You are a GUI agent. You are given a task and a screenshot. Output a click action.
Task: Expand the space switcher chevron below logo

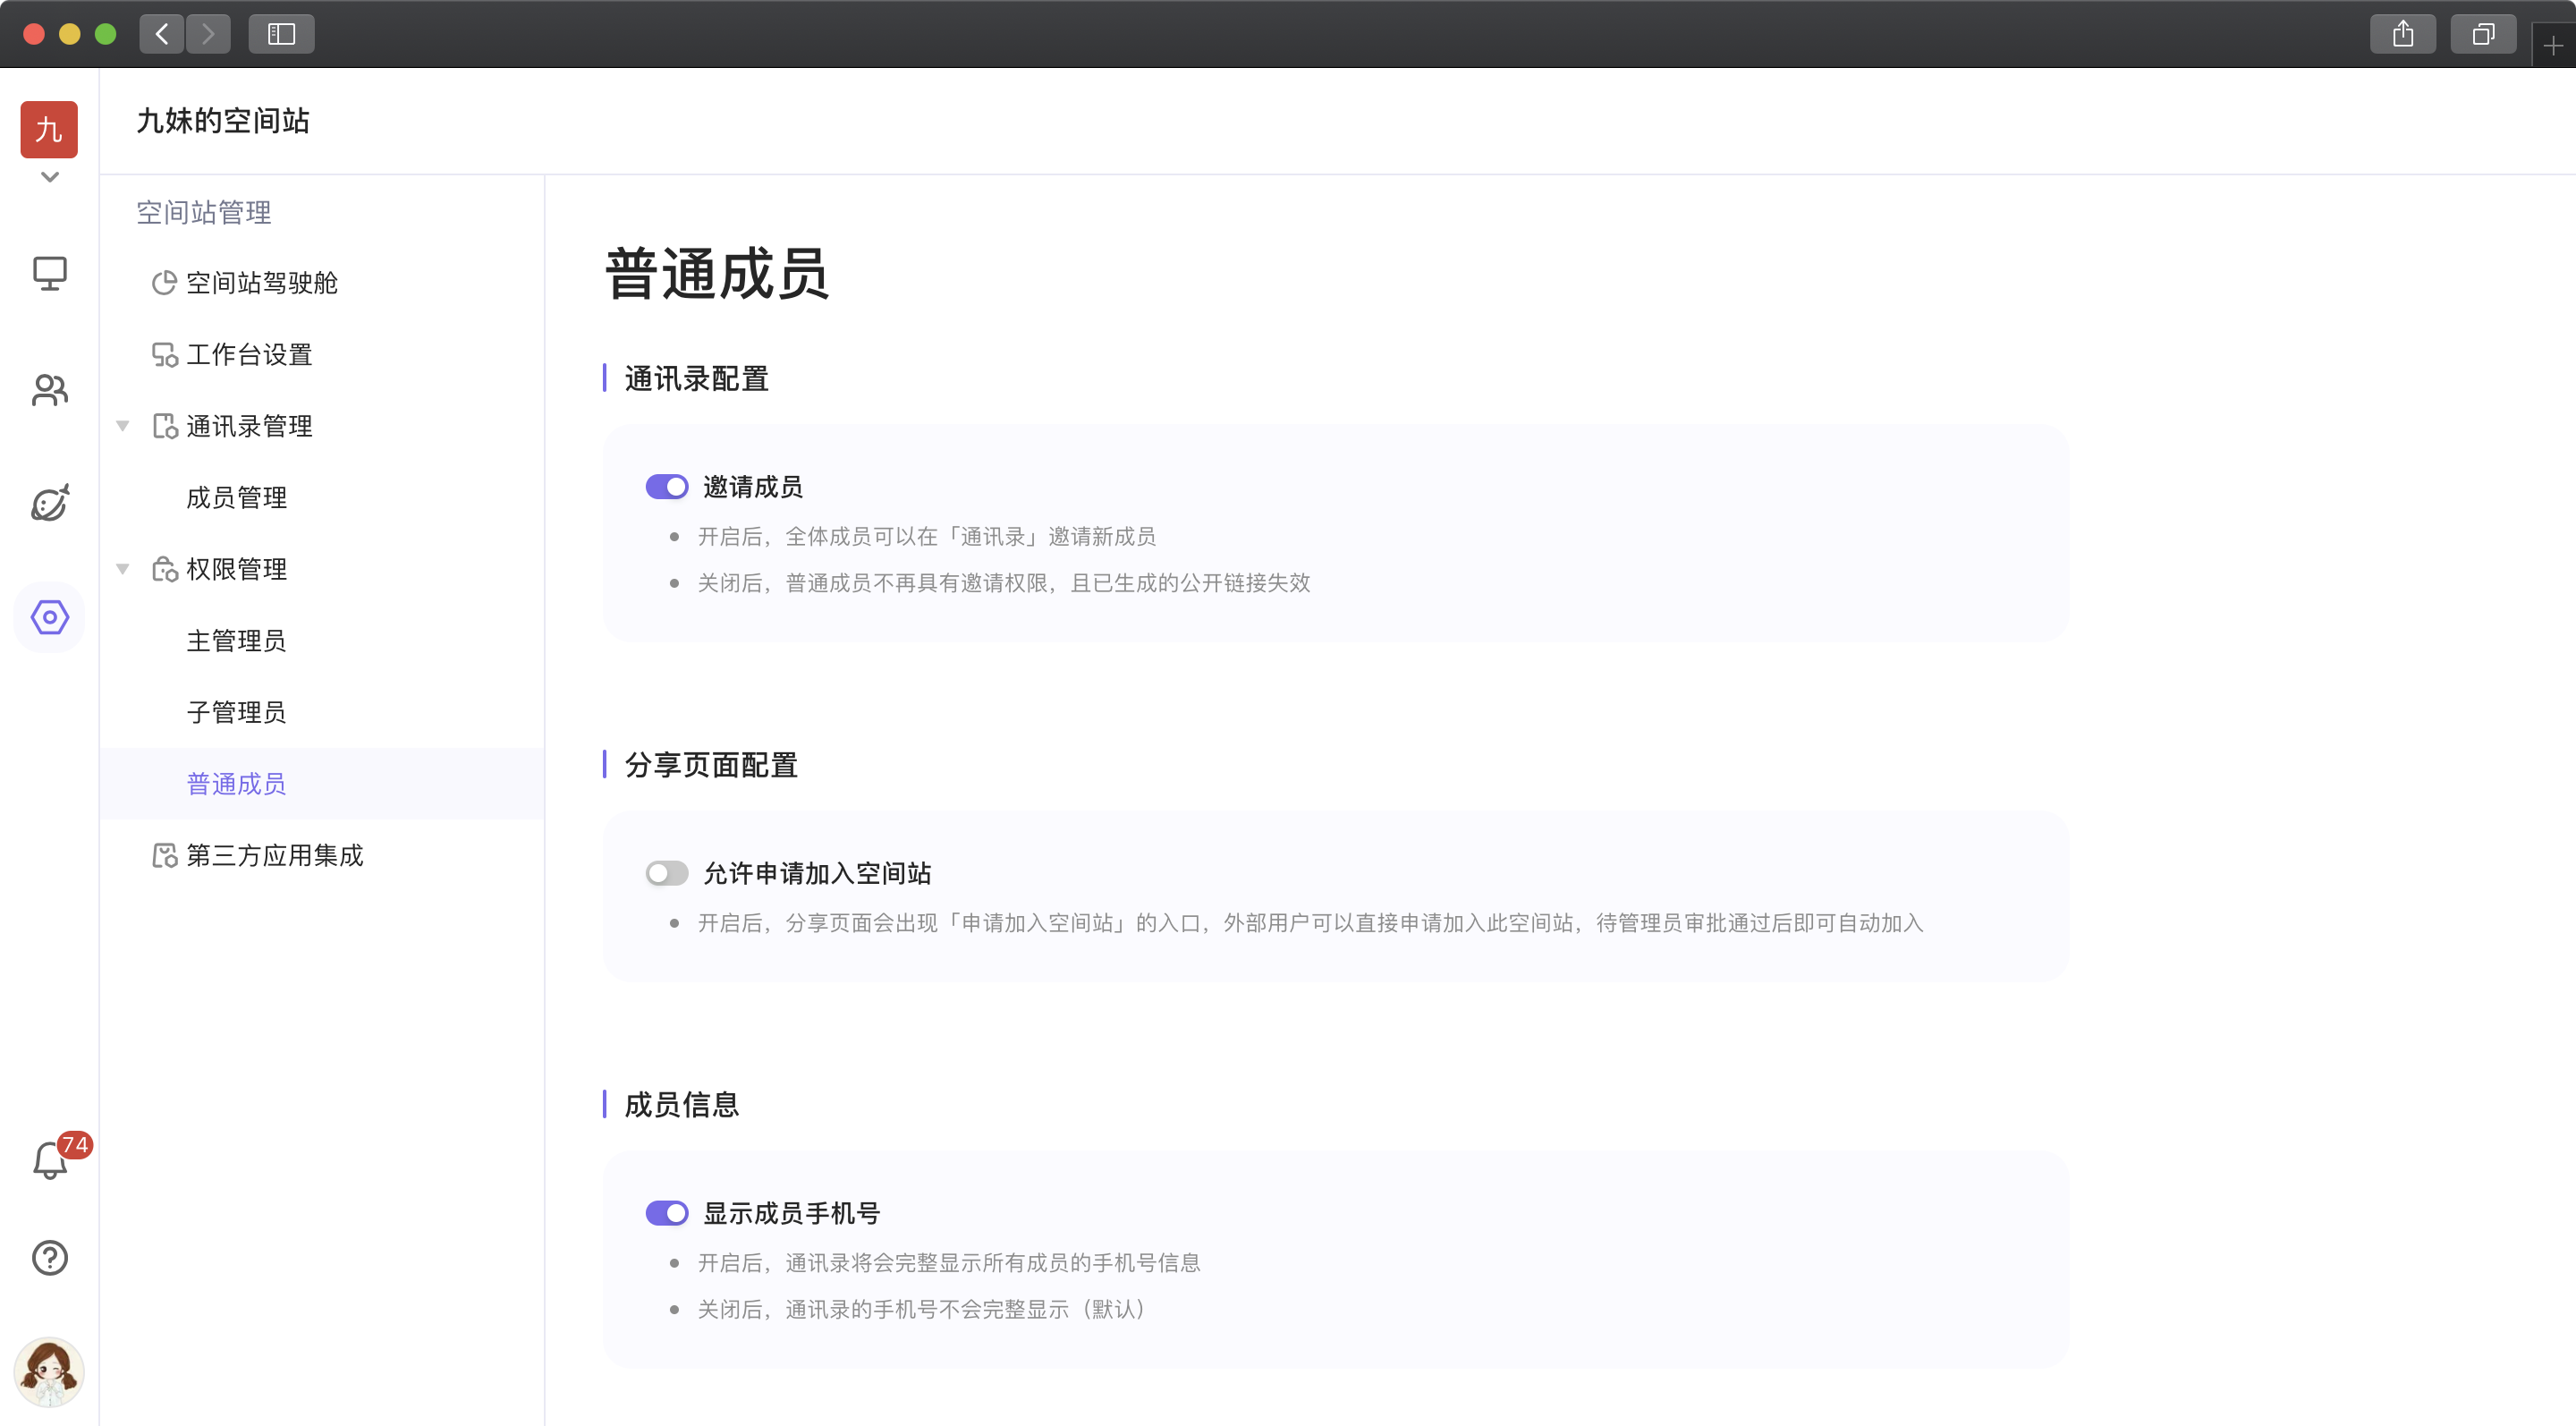point(49,177)
